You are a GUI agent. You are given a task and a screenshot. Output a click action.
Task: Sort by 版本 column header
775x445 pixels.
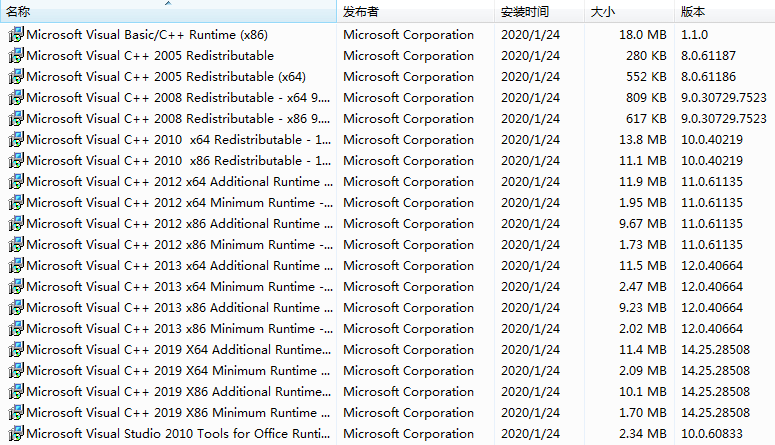click(x=692, y=13)
